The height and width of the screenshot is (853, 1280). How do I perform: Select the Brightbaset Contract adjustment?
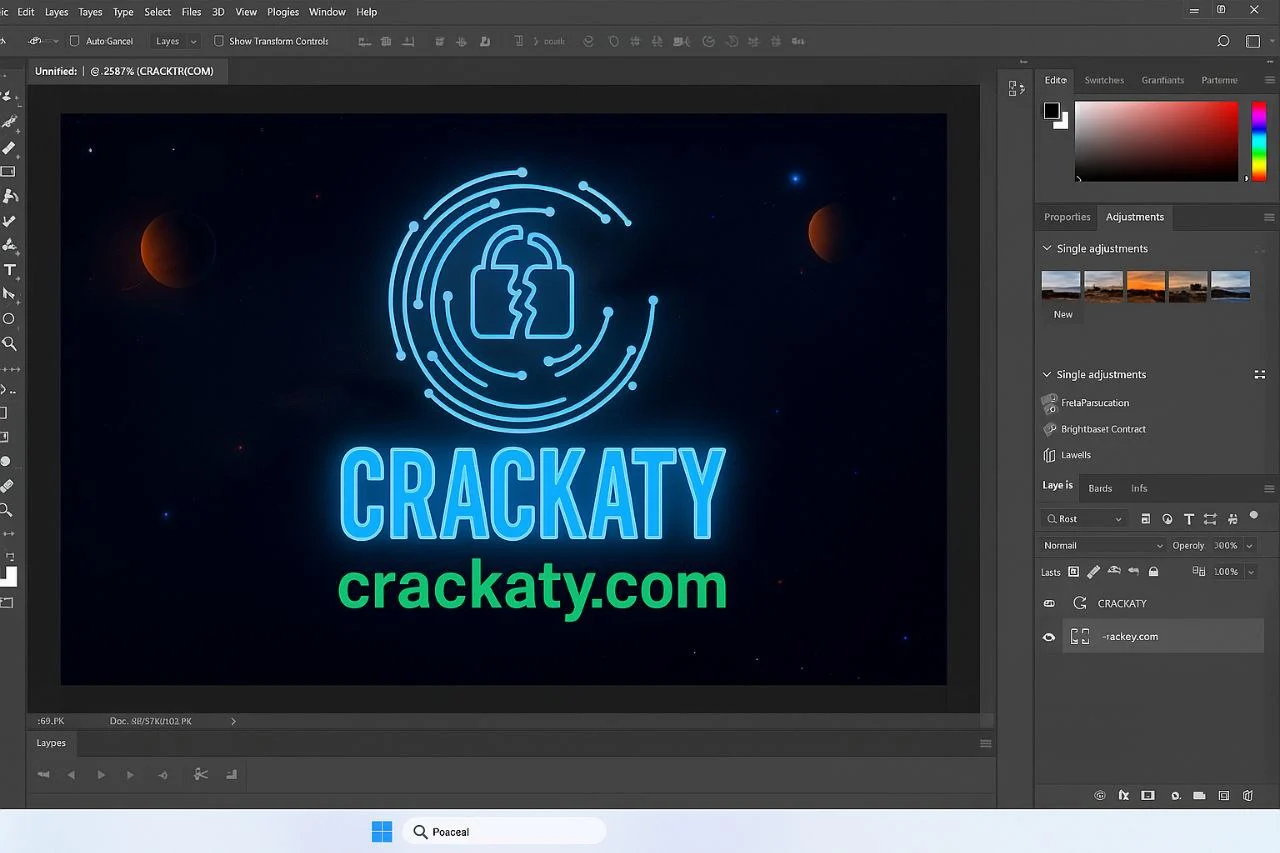click(1103, 429)
